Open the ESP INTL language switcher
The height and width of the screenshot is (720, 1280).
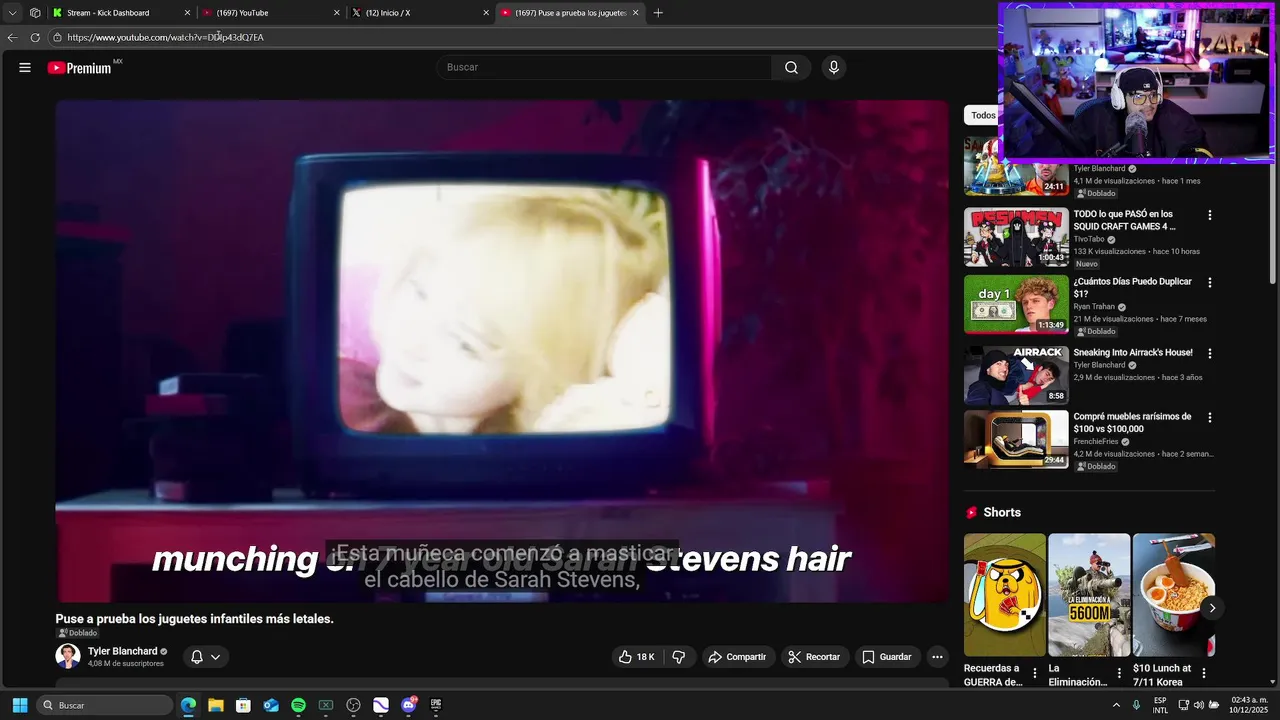[1160, 705]
